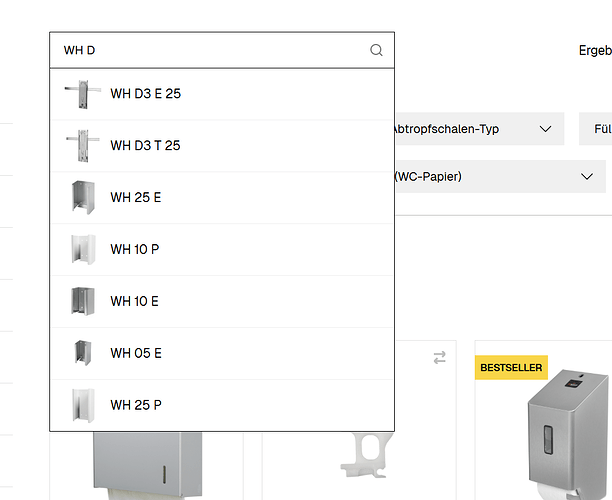Screen dimensions: 612x500
Task: Click the BESTSELLER badge
Action: click(511, 368)
